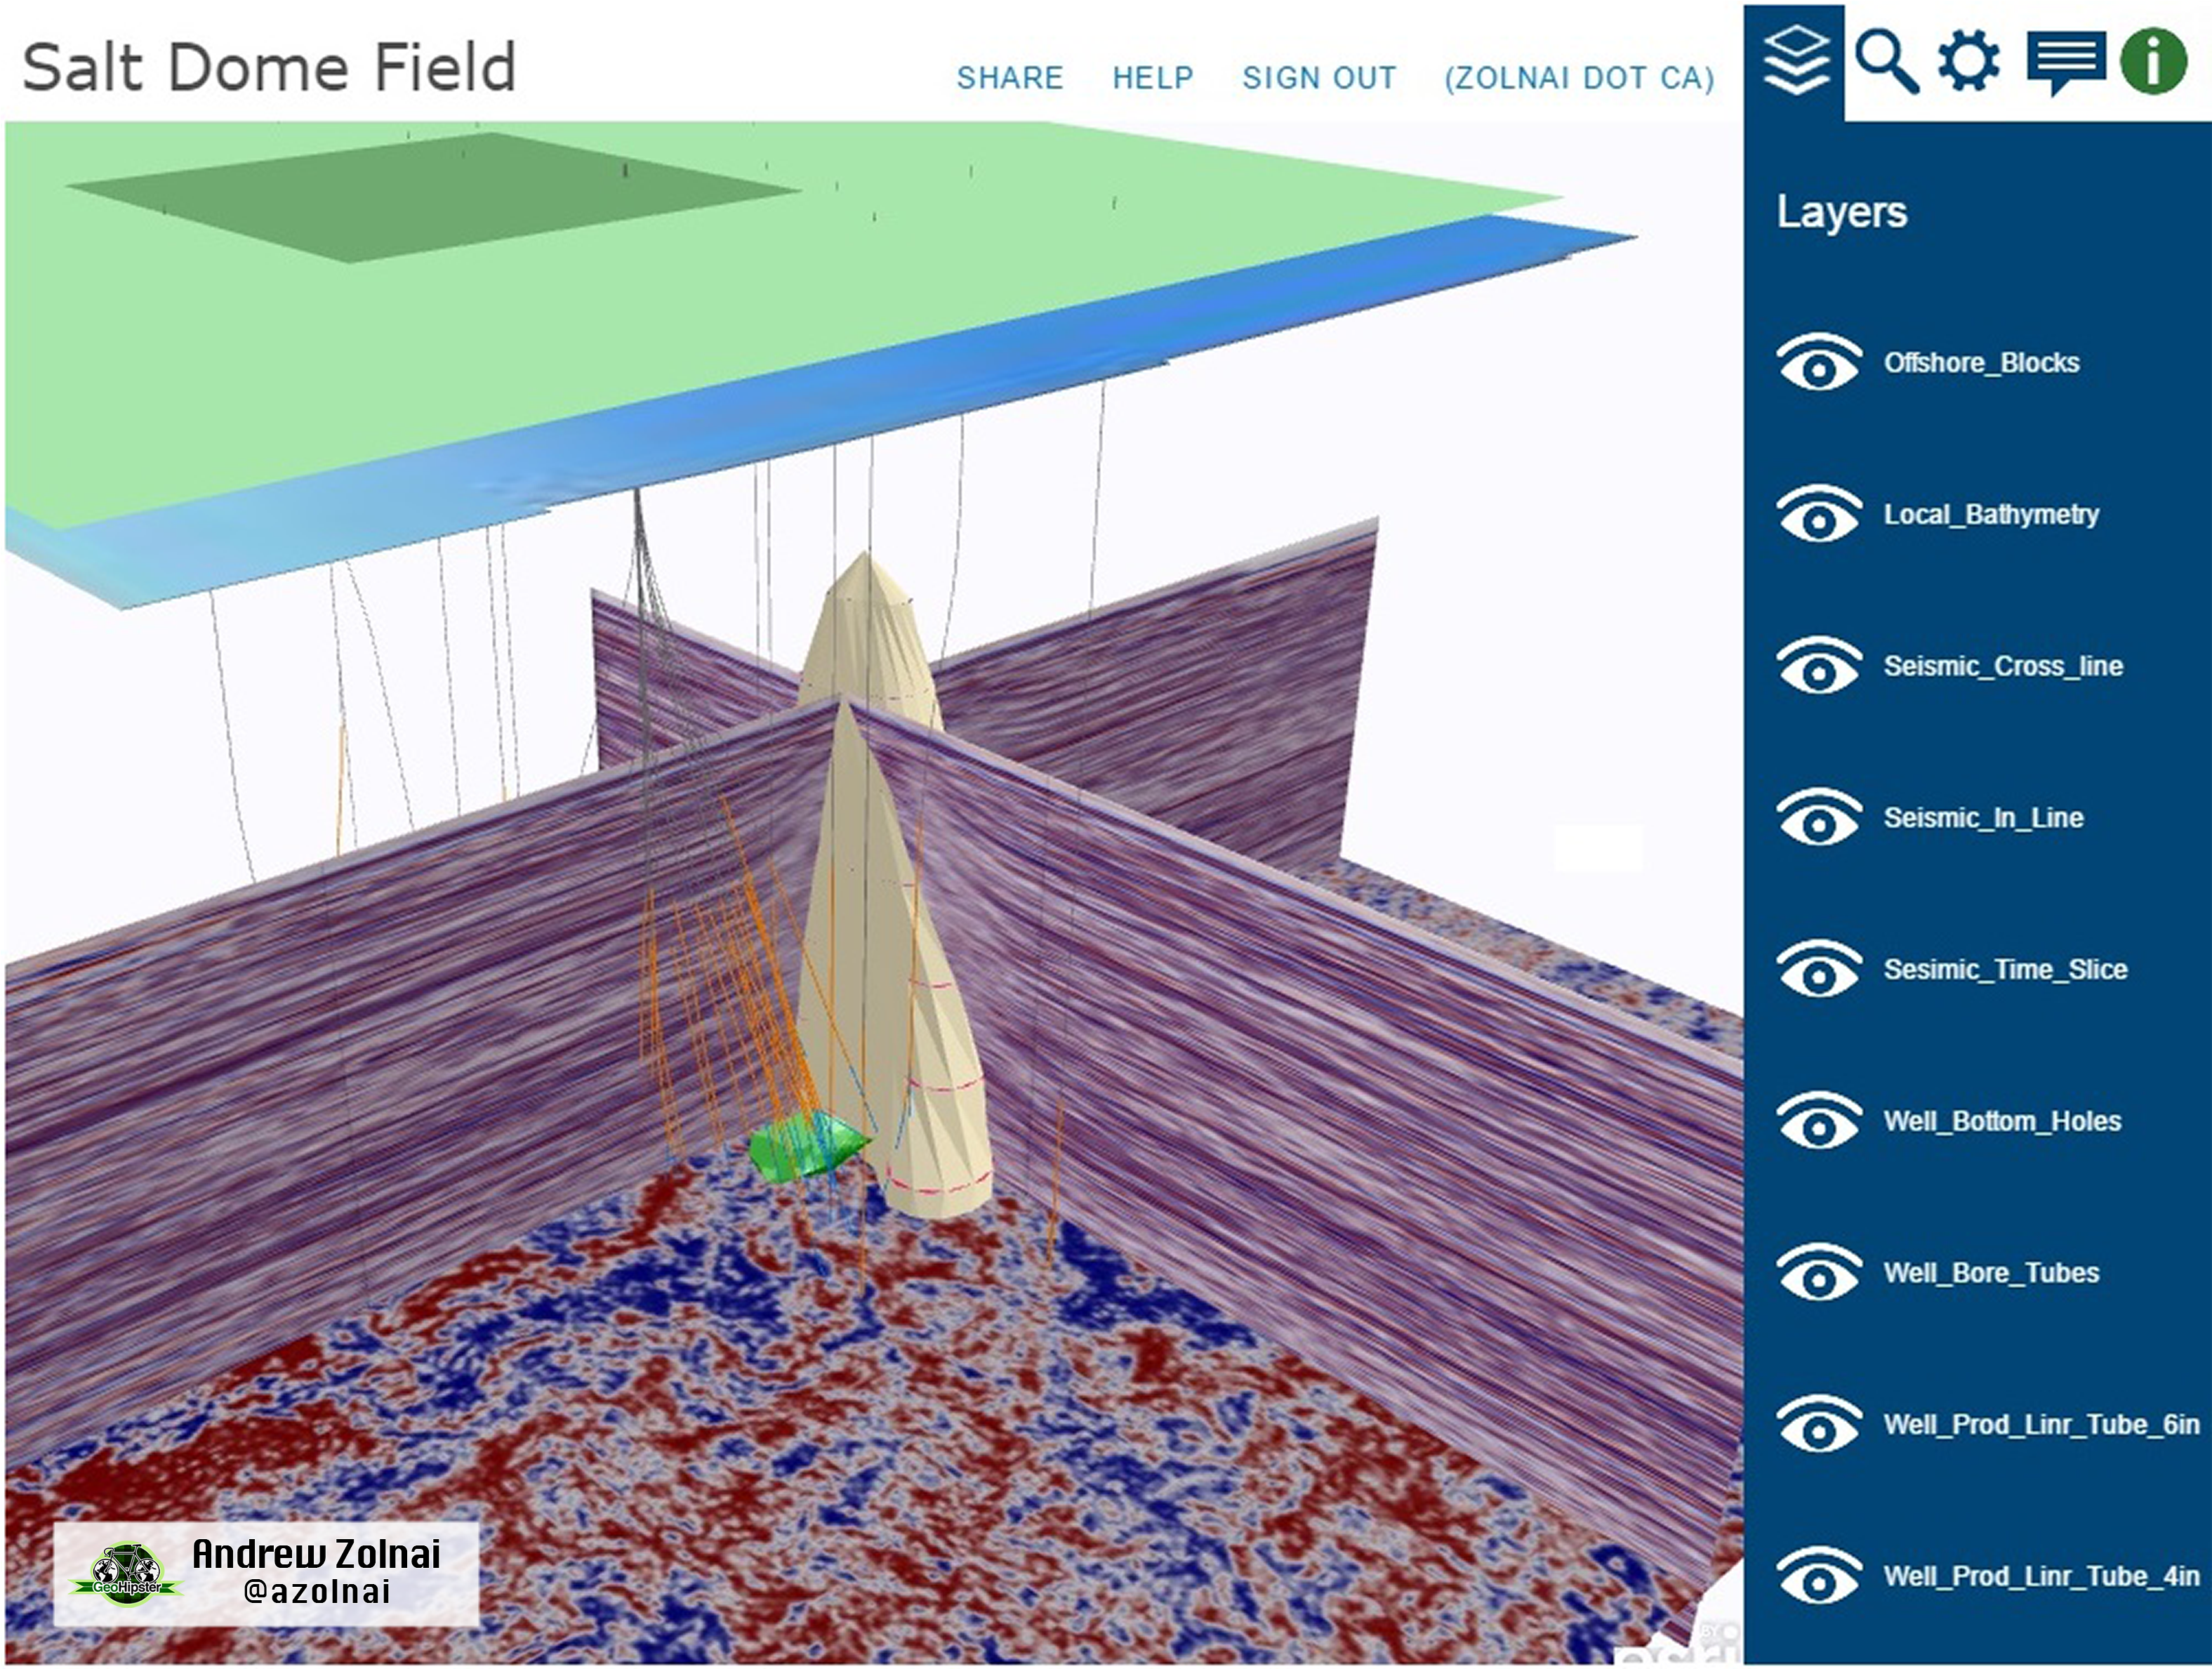Click the magnifying glass search icon
Viewport: 2212px width, 1669px height.
point(1885,62)
